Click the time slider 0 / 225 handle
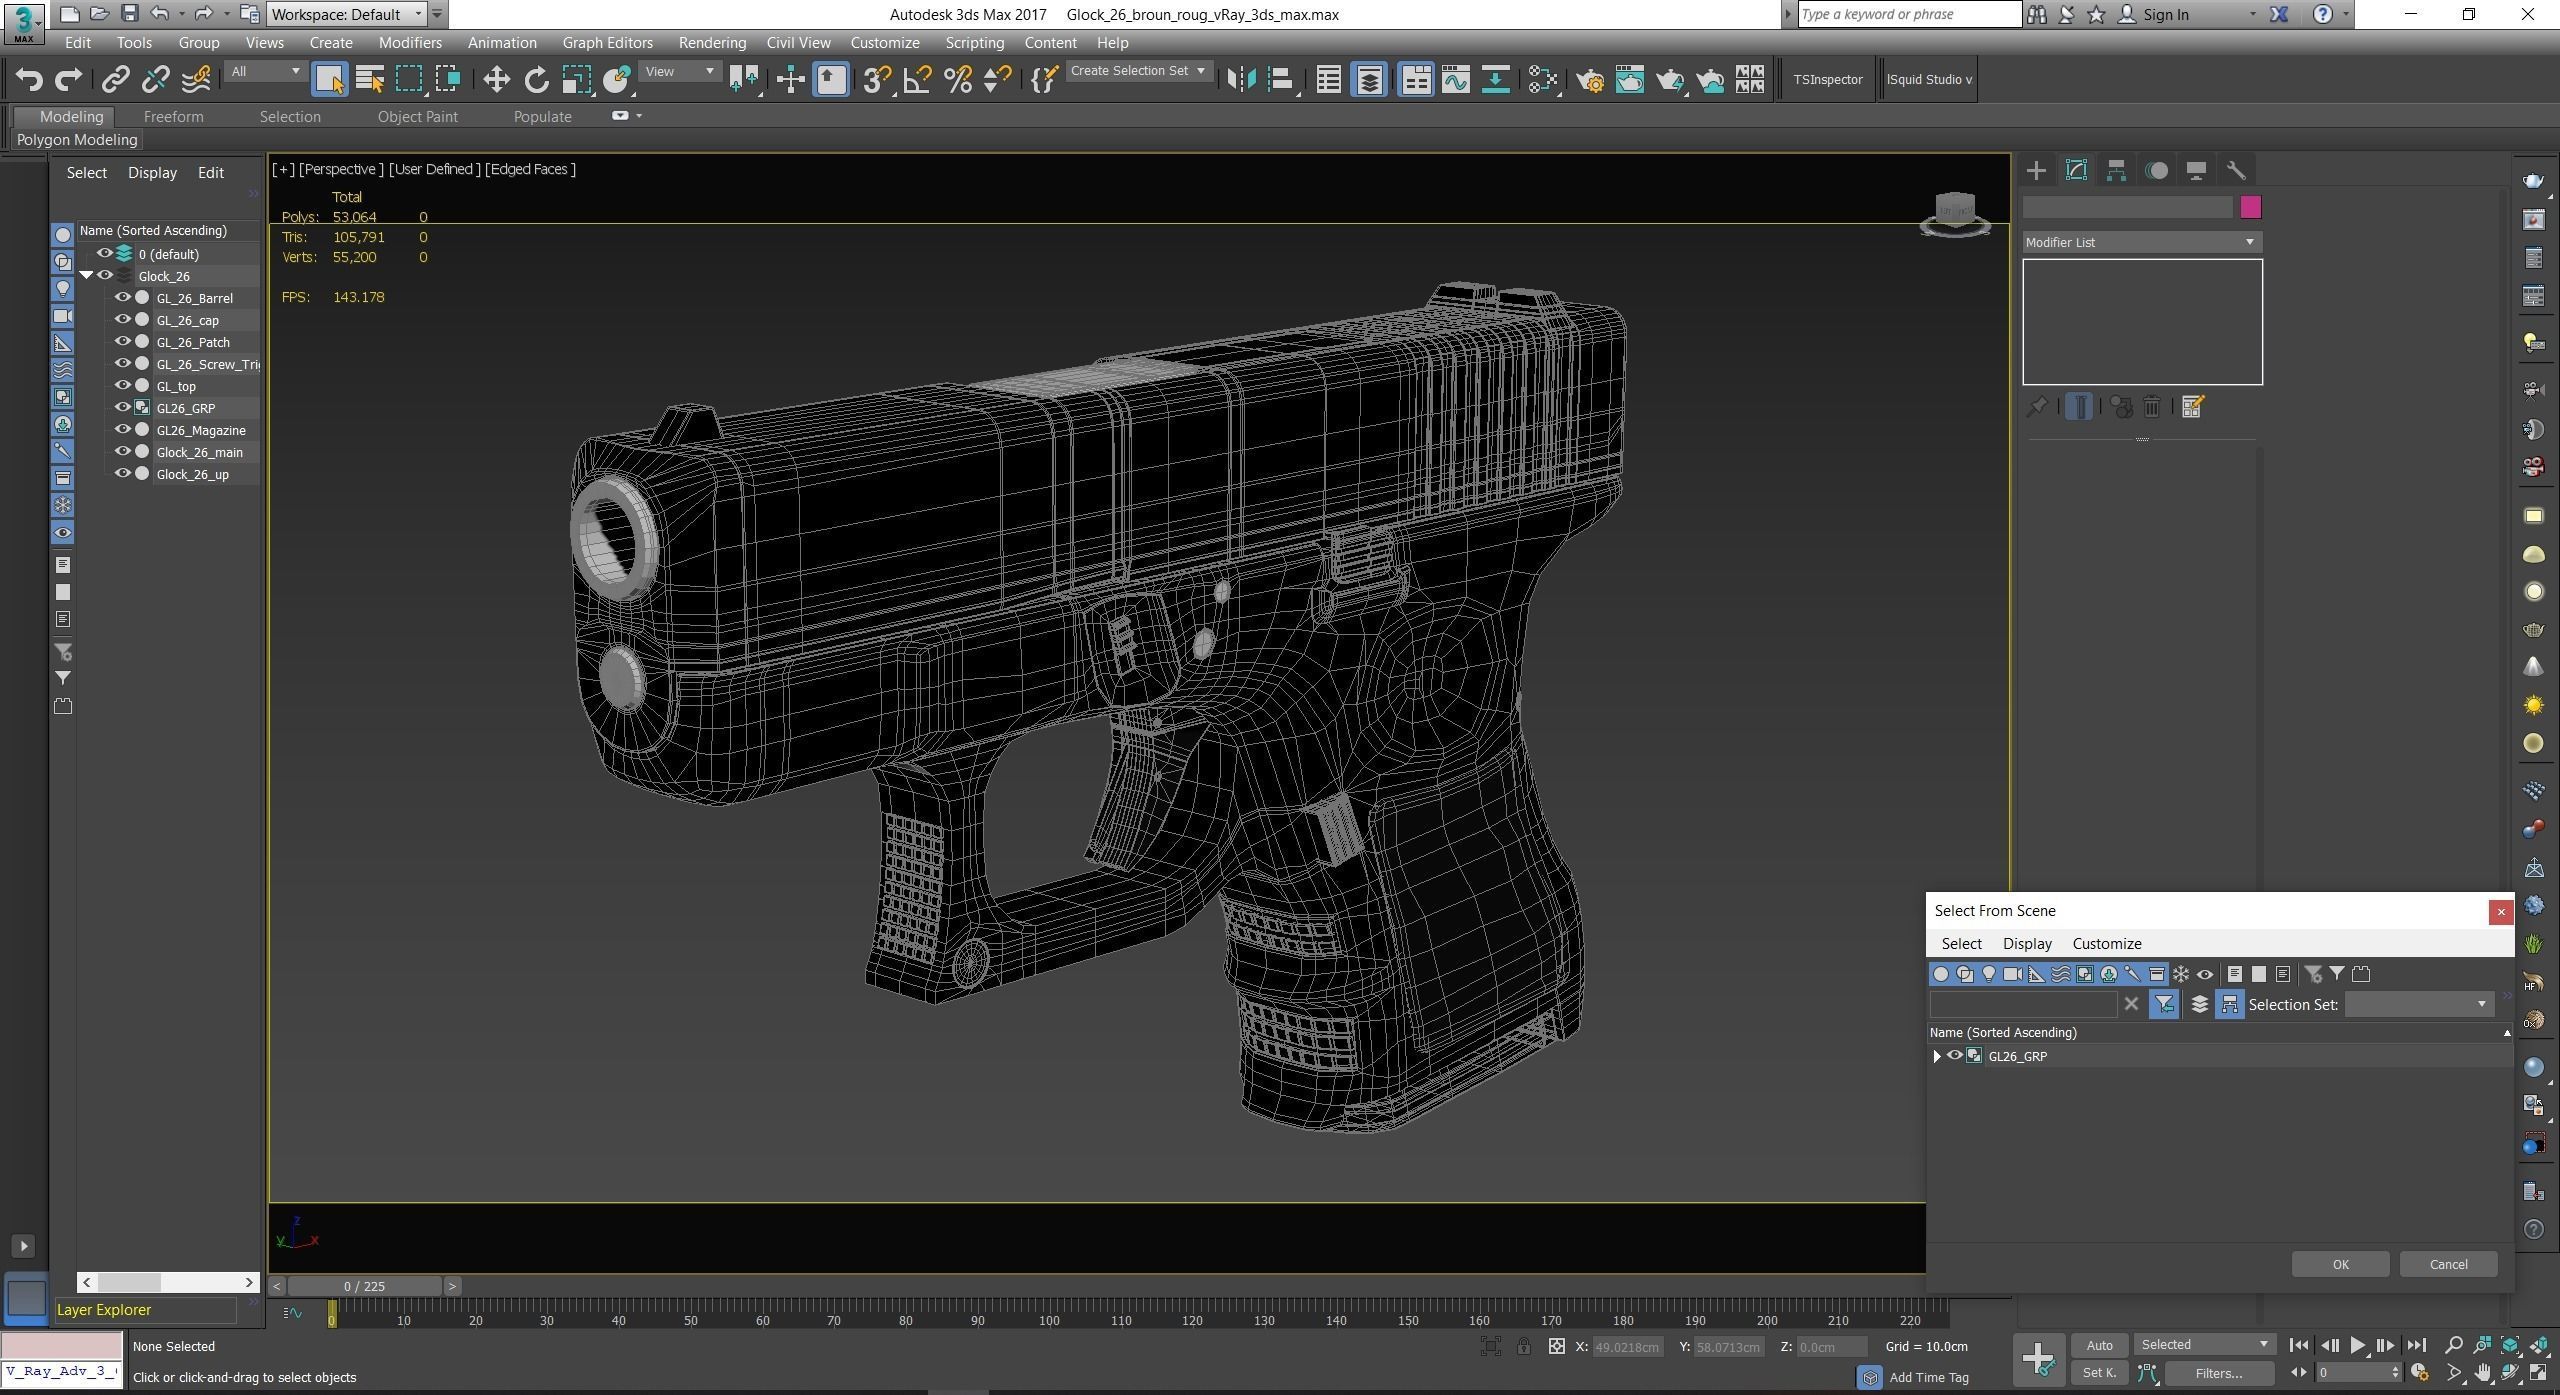Viewport: 2560px width, 1395px height. point(364,1286)
